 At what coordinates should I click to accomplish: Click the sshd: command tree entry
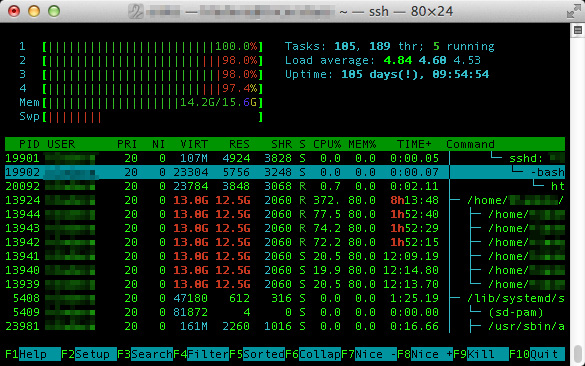tap(526, 158)
